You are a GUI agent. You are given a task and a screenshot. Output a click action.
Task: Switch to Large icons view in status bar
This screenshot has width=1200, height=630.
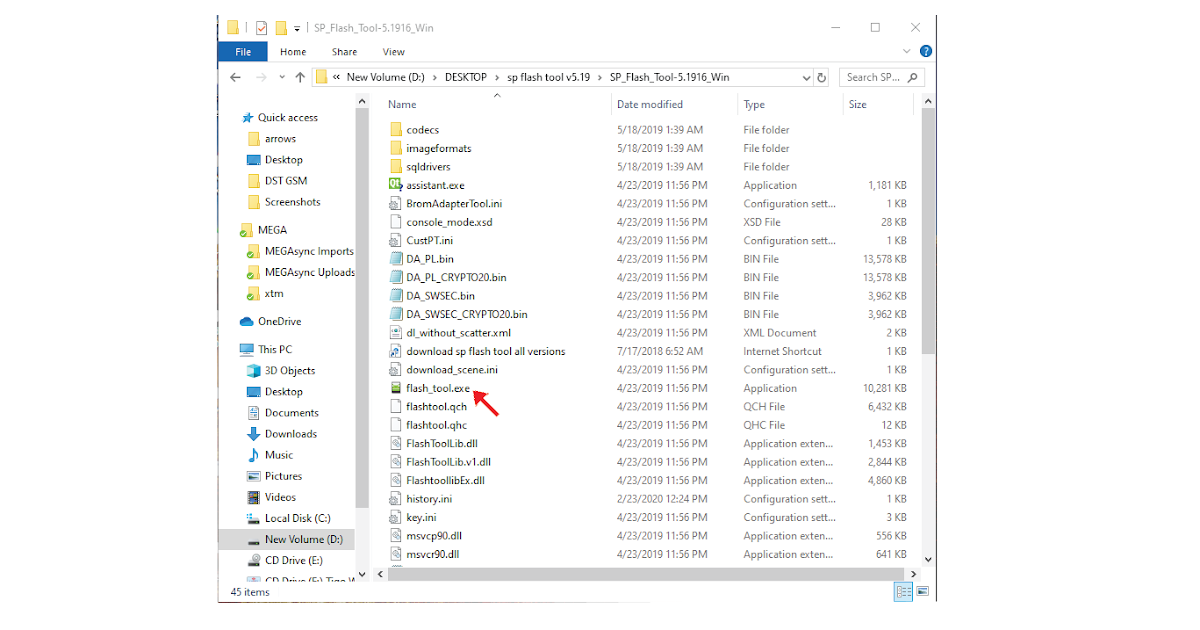click(924, 592)
